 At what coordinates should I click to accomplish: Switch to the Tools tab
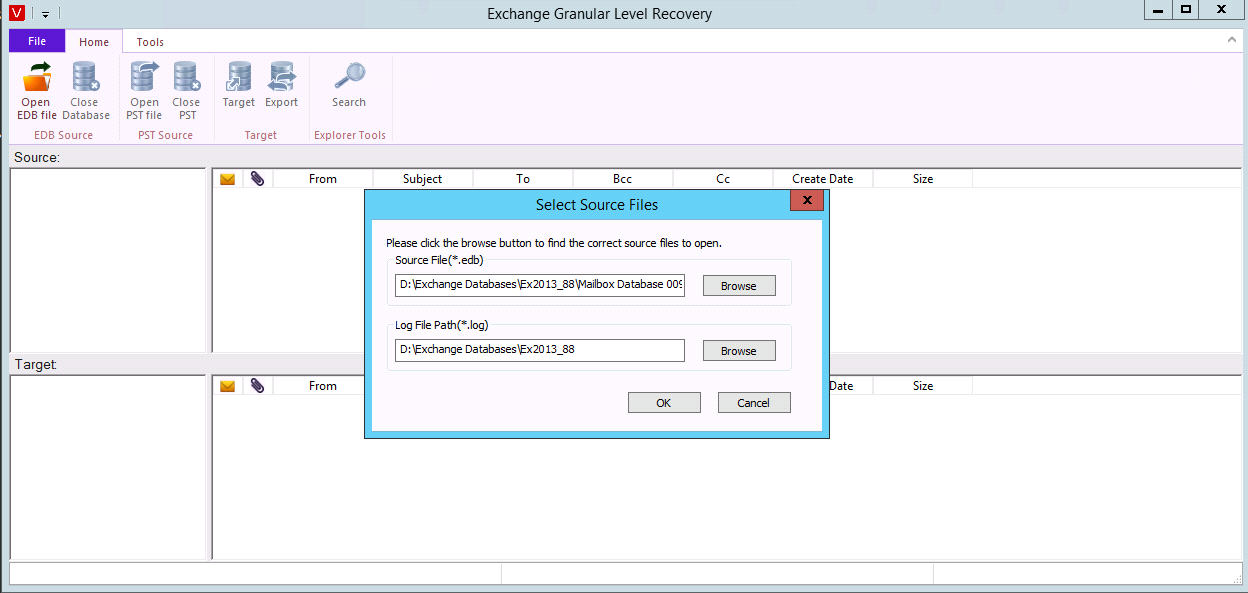[x=150, y=42]
